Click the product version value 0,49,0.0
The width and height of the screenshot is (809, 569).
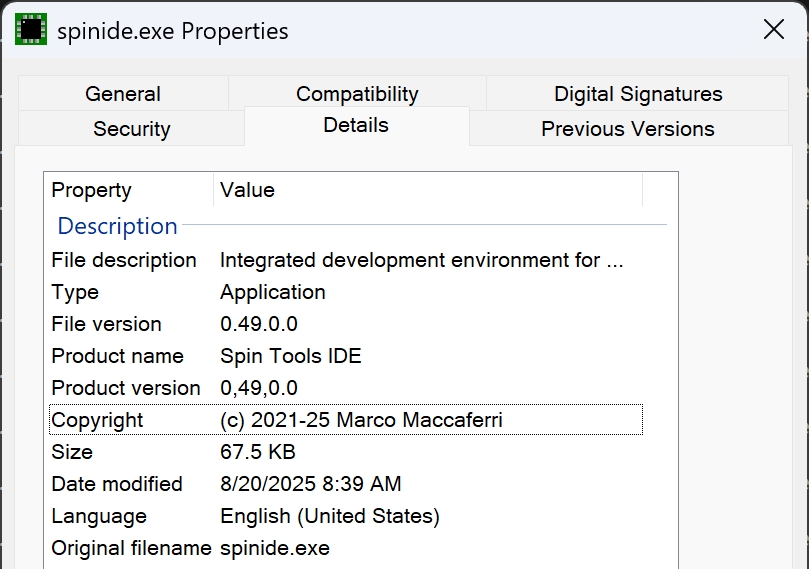click(x=258, y=388)
